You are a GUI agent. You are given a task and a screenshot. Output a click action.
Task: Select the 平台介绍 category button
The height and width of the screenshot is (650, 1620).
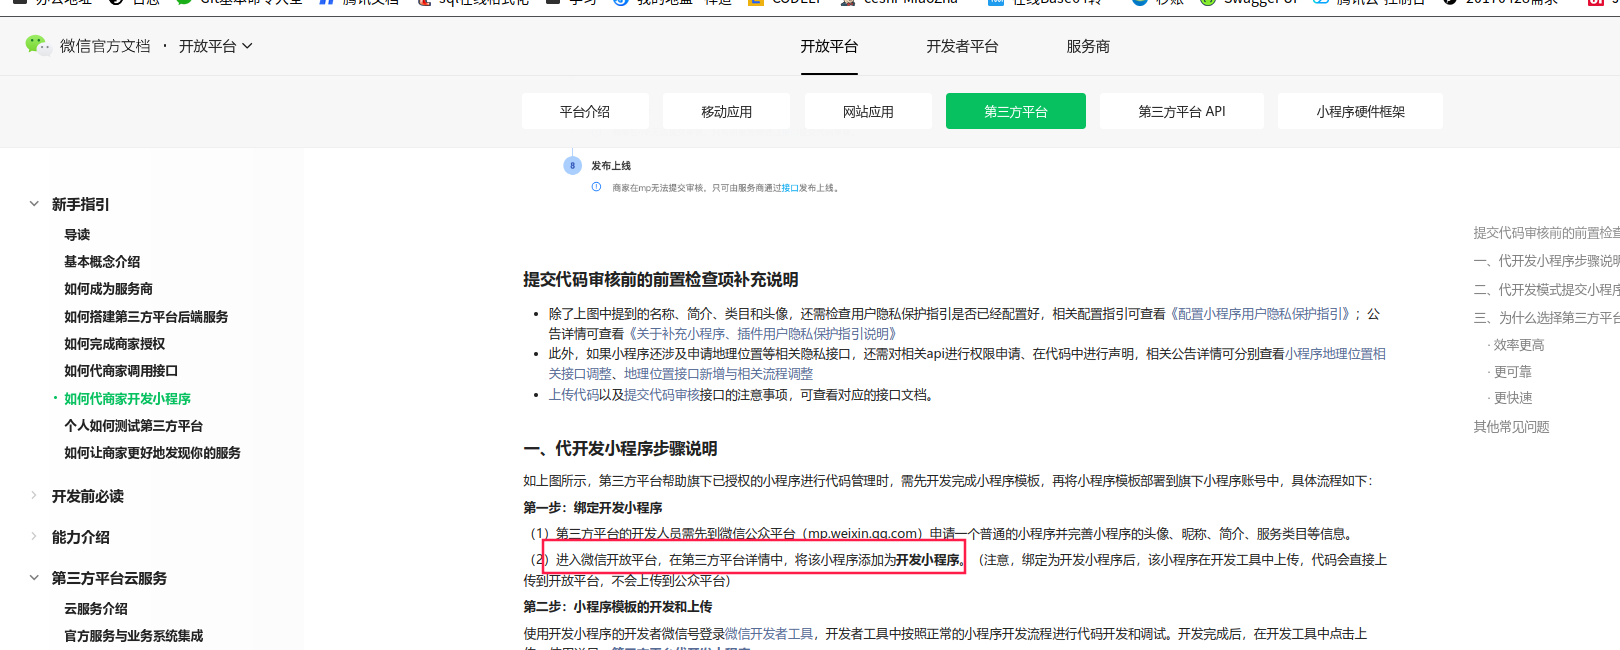(x=585, y=111)
